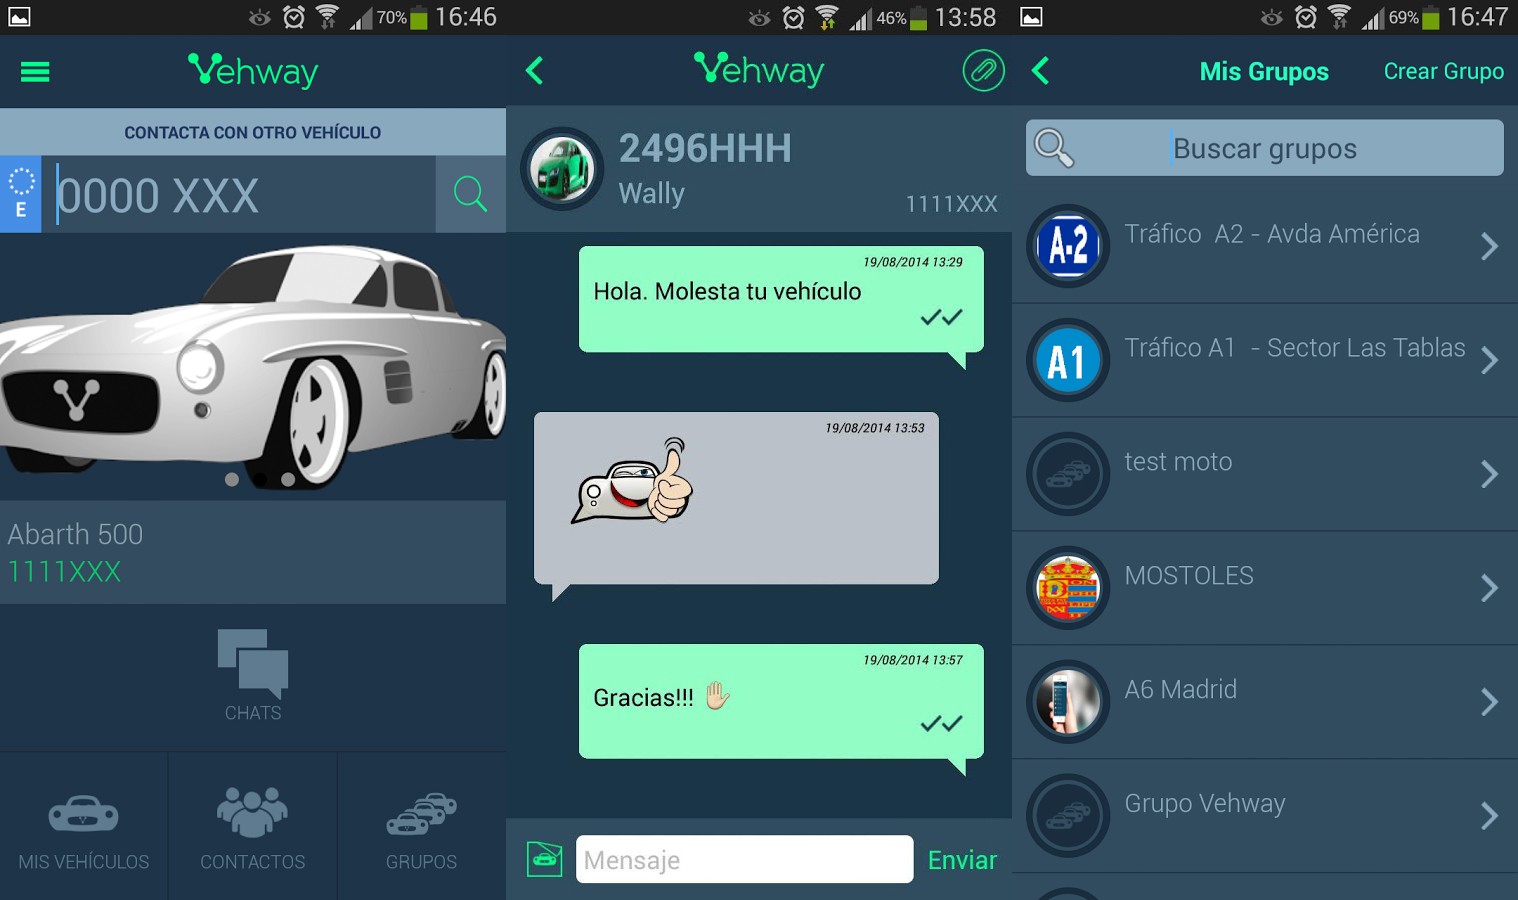
Task: Expand Tráfico A2 - Avda América group
Action: pyautogui.click(x=1488, y=246)
